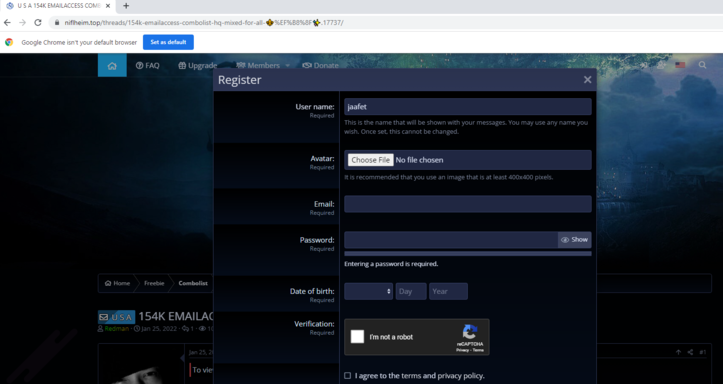Click the reCAPTCHA logo
This screenshot has width=723, height=384.
pyautogui.click(x=470, y=332)
